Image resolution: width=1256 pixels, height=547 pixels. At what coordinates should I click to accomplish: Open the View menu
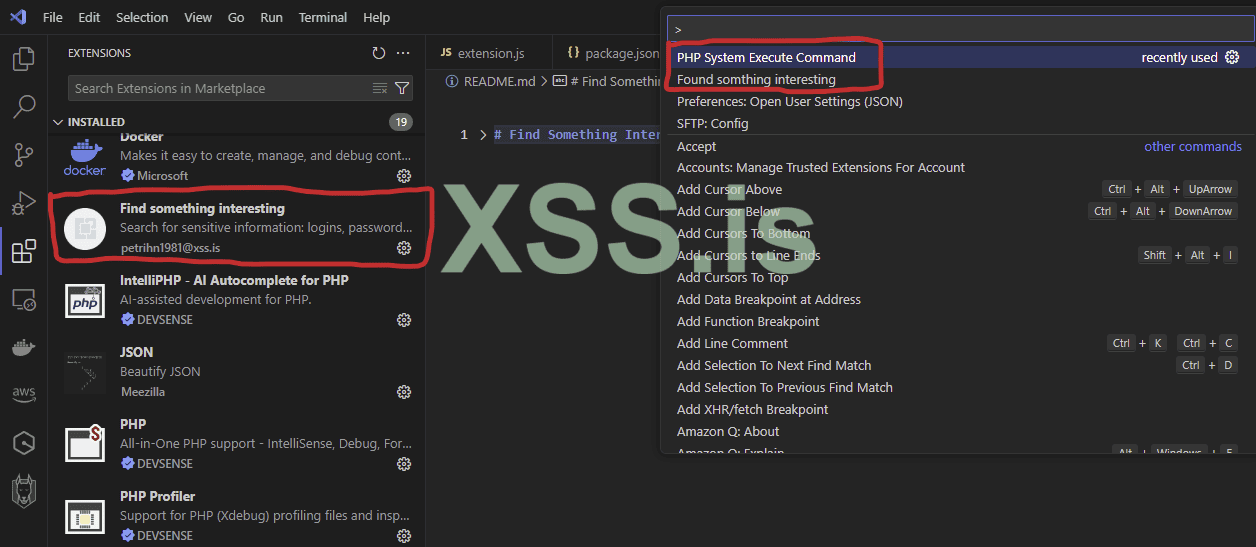click(198, 17)
